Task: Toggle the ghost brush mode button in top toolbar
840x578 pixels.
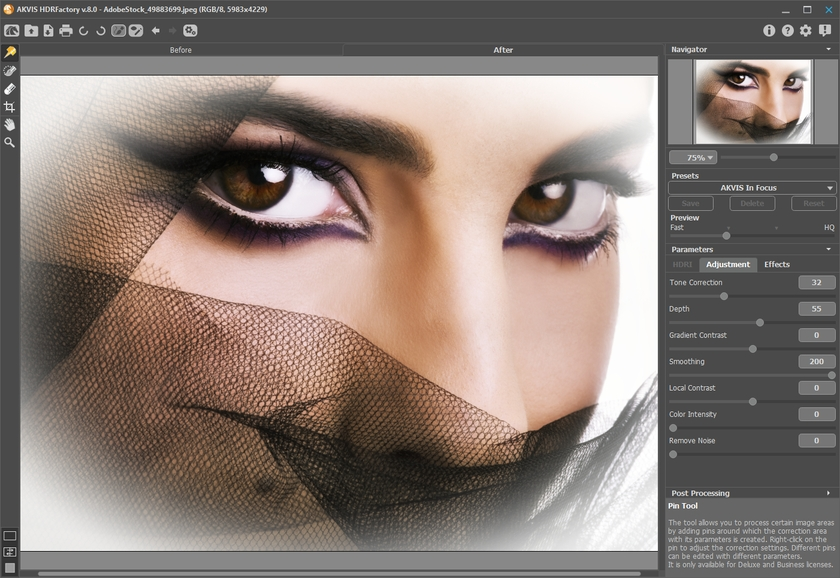Action: 136,31
